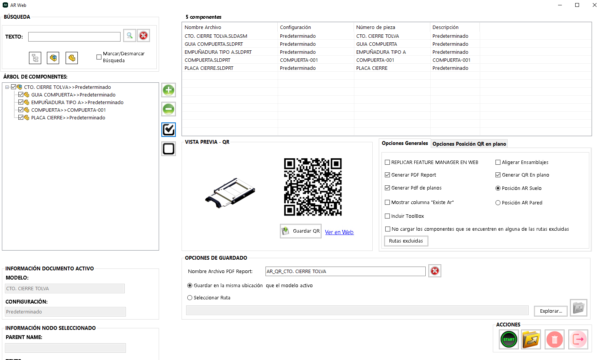Click the Nombre Archivo PDF Report field

[x=345, y=271]
